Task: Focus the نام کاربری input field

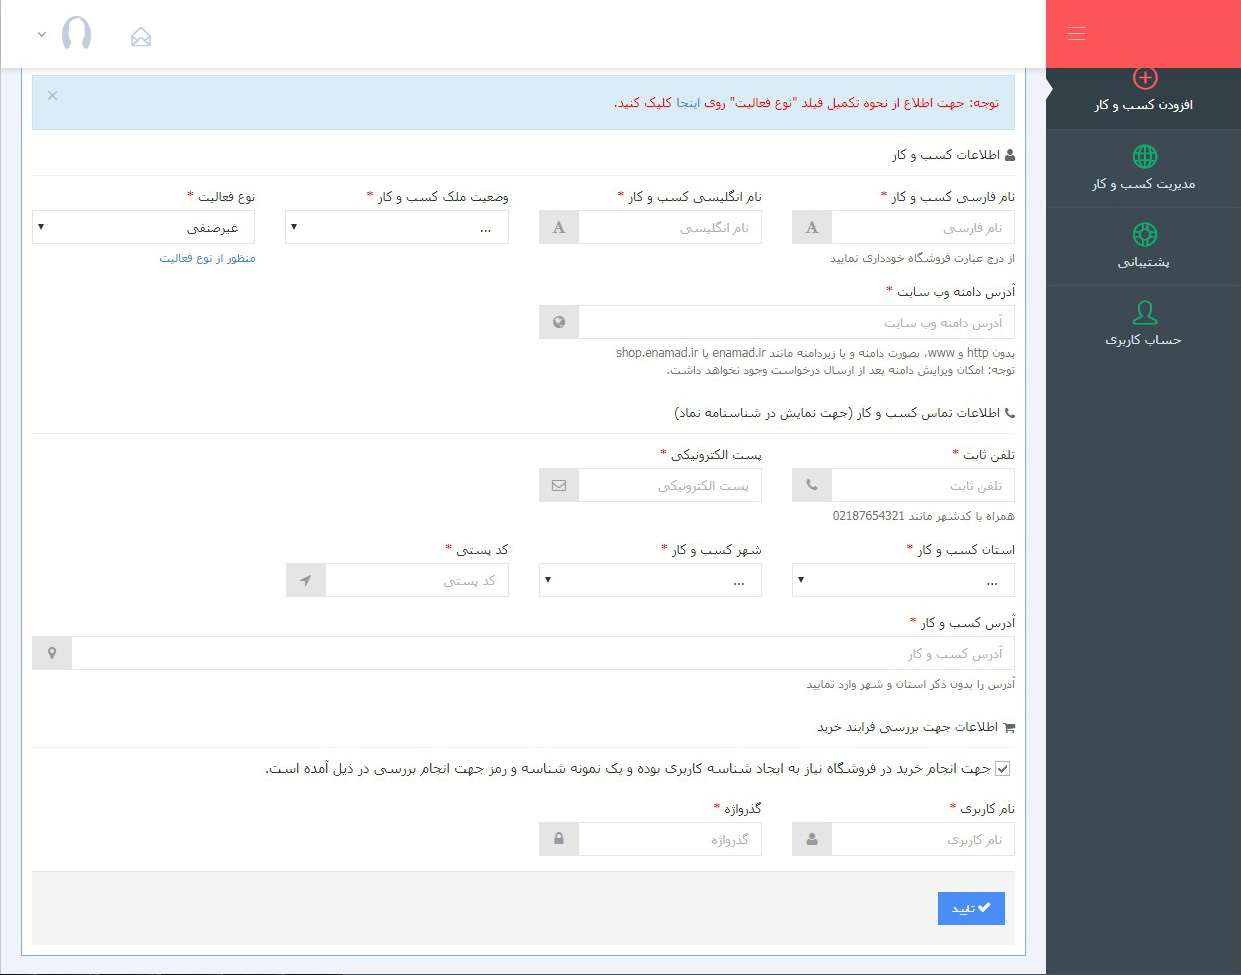Action: point(923,839)
